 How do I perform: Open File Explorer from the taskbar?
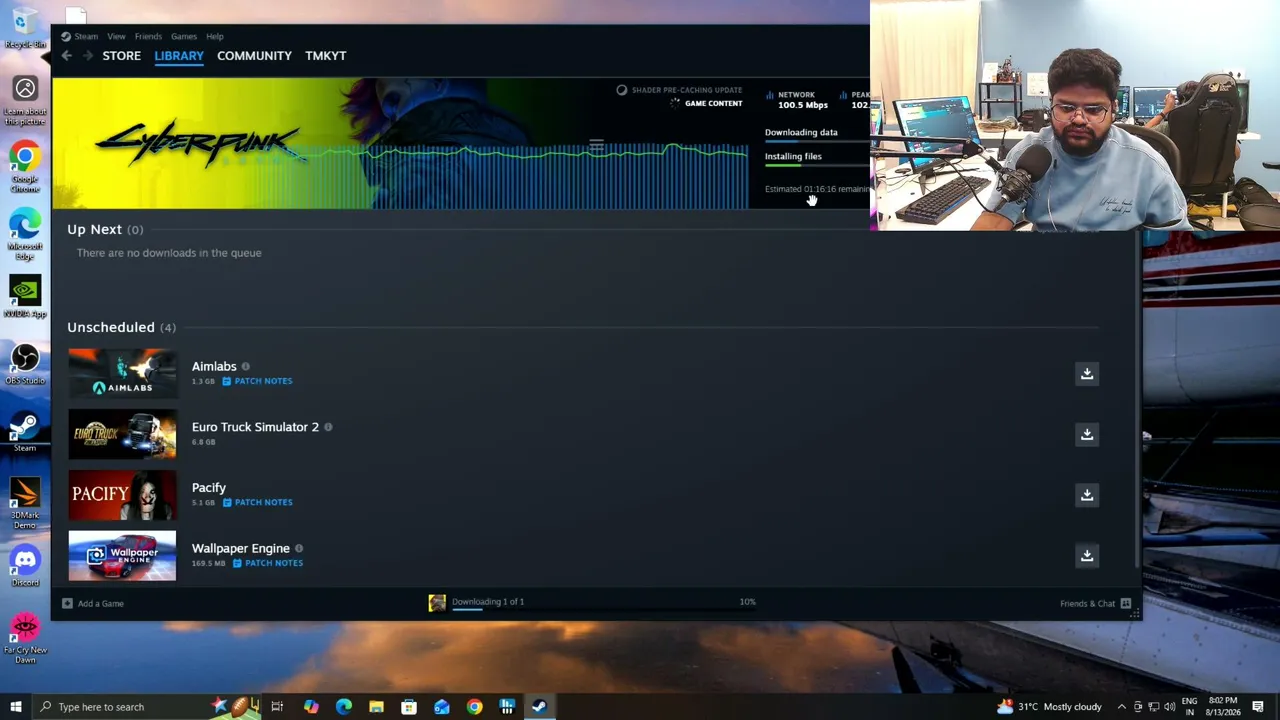click(x=376, y=707)
